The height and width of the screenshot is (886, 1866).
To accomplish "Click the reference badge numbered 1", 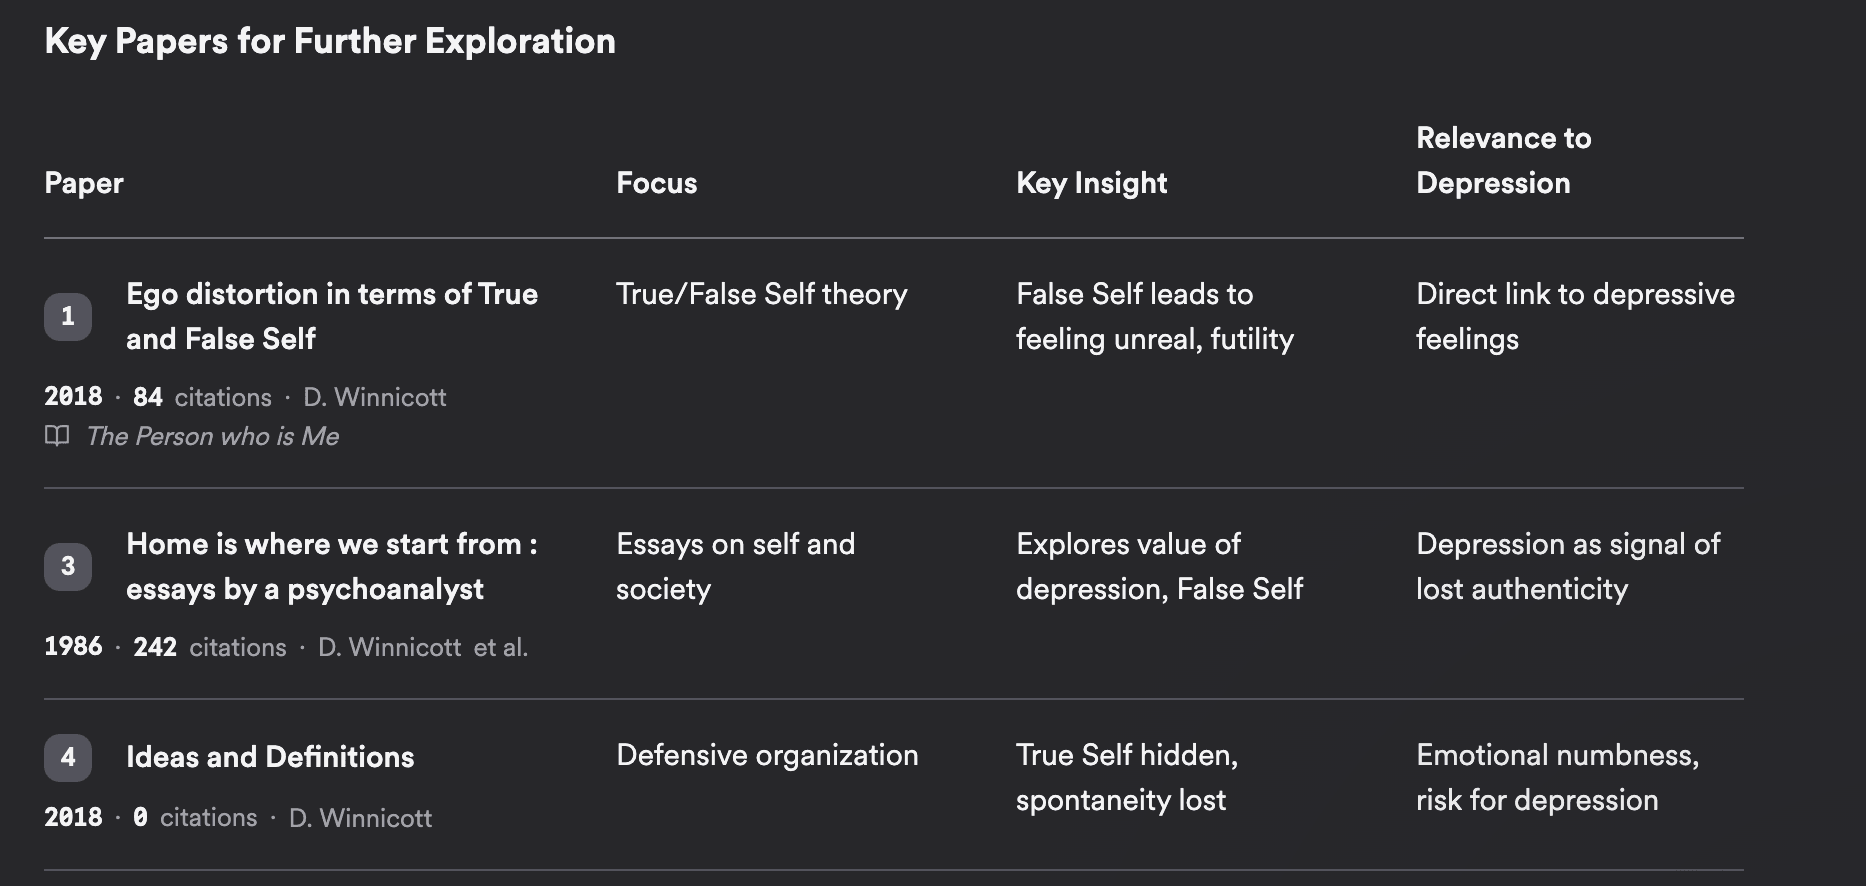I will pos(68,317).
